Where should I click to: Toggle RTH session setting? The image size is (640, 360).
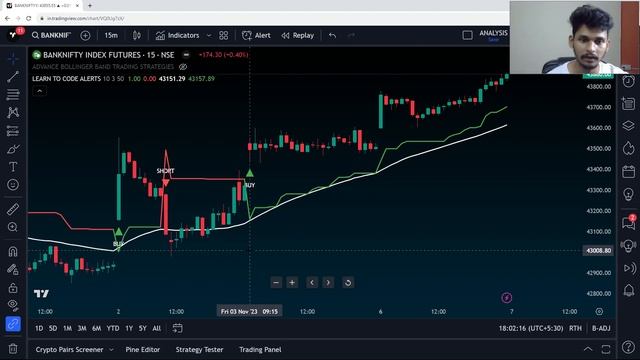(575, 328)
